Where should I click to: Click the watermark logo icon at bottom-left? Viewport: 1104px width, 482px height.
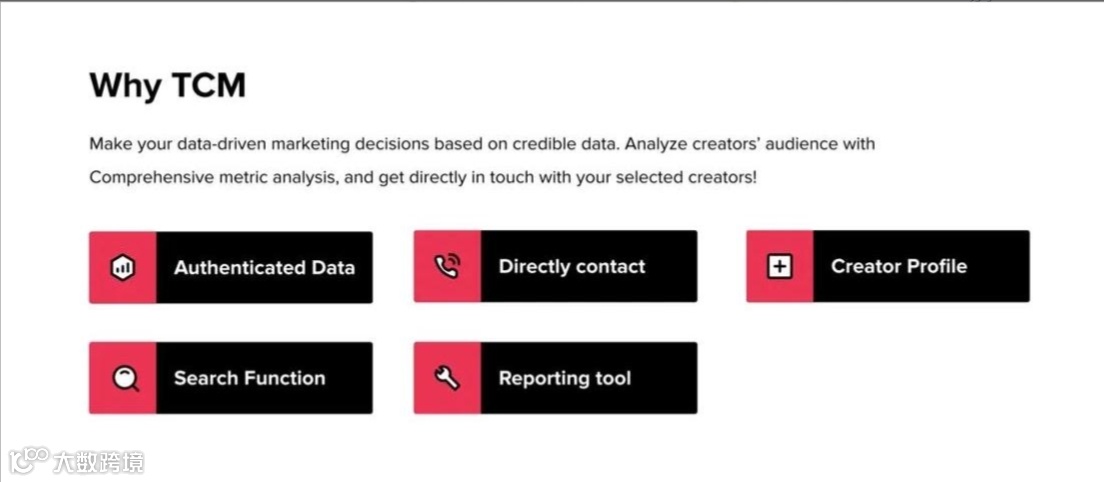(28, 461)
